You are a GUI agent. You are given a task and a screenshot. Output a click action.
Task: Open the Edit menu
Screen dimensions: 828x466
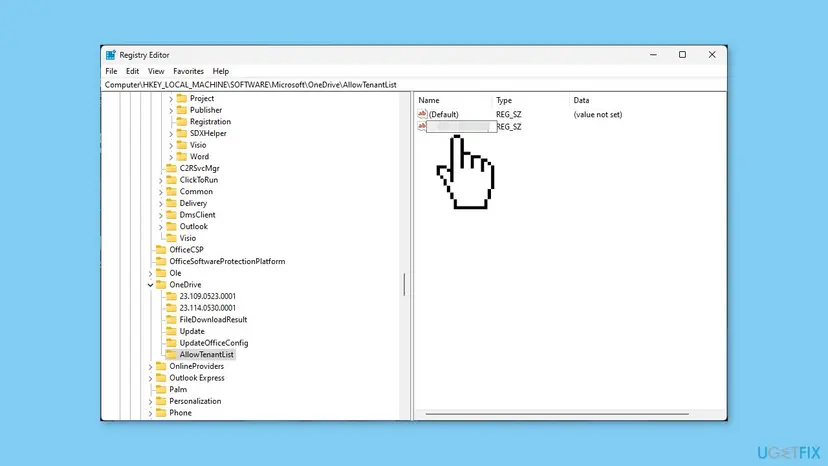pos(132,71)
